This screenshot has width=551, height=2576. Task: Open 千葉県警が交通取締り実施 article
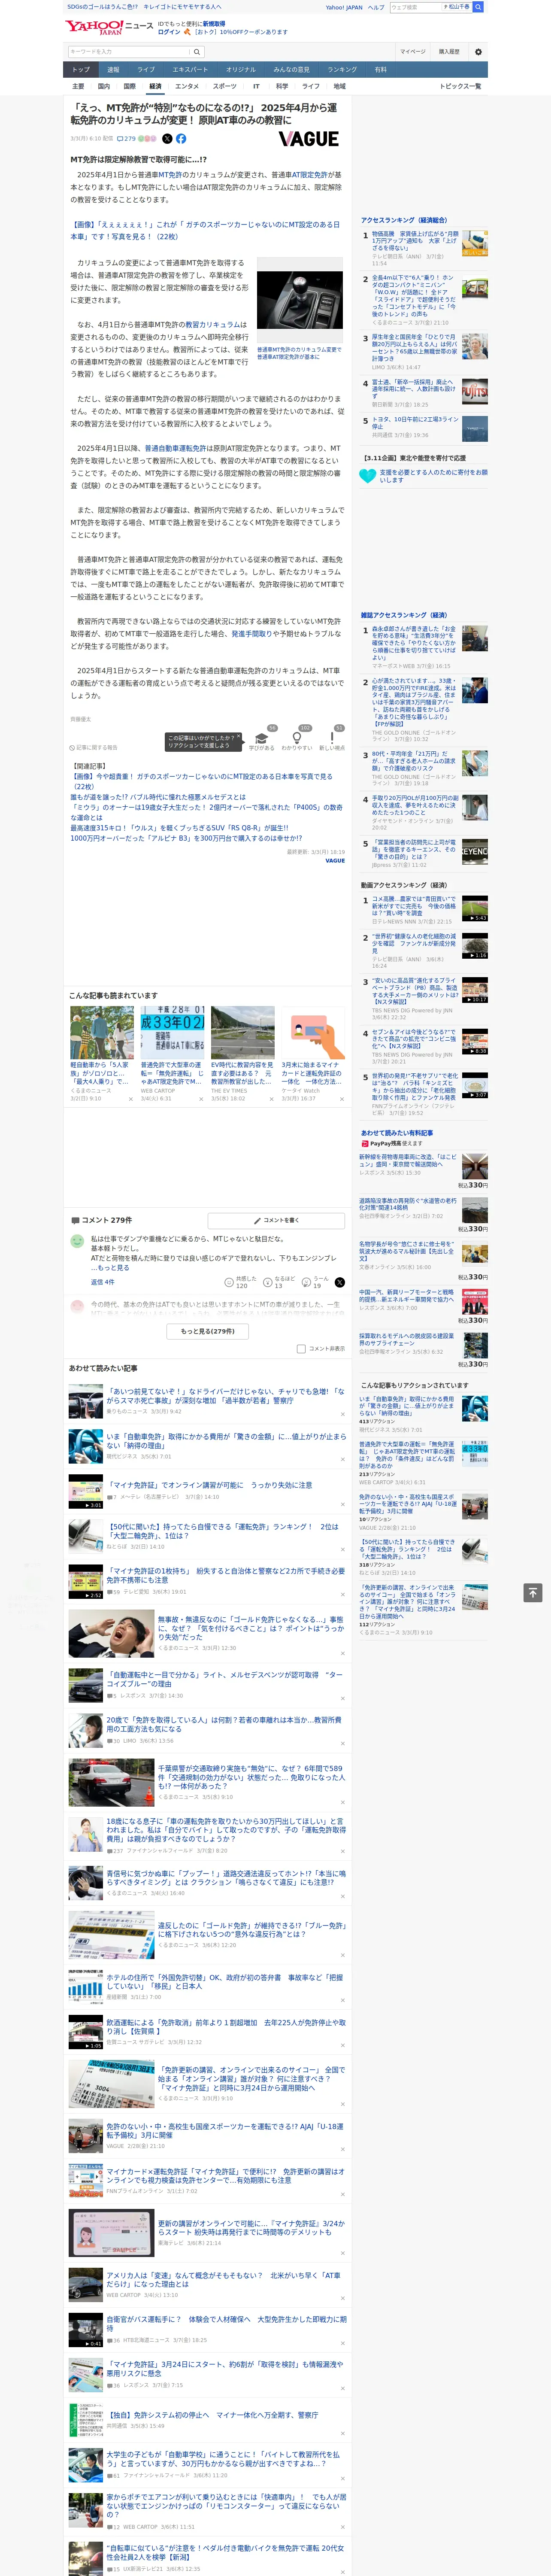251,1776
